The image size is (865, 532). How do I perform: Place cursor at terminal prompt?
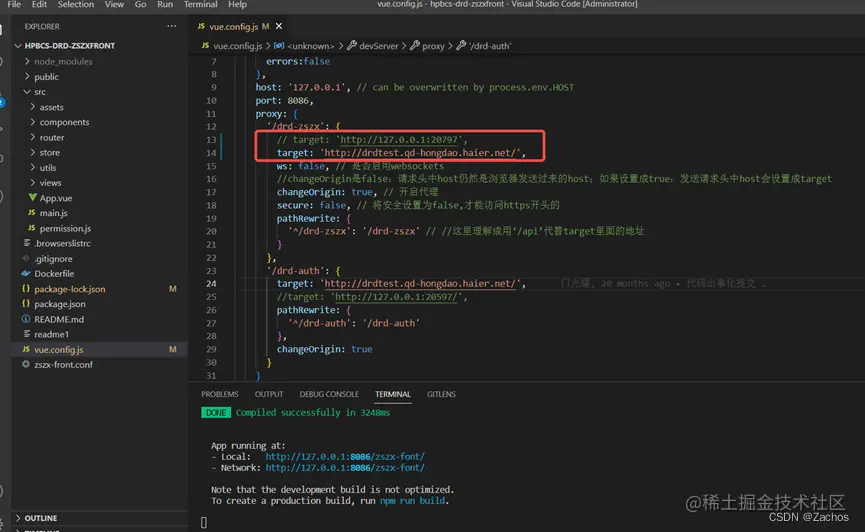(204, 522)
